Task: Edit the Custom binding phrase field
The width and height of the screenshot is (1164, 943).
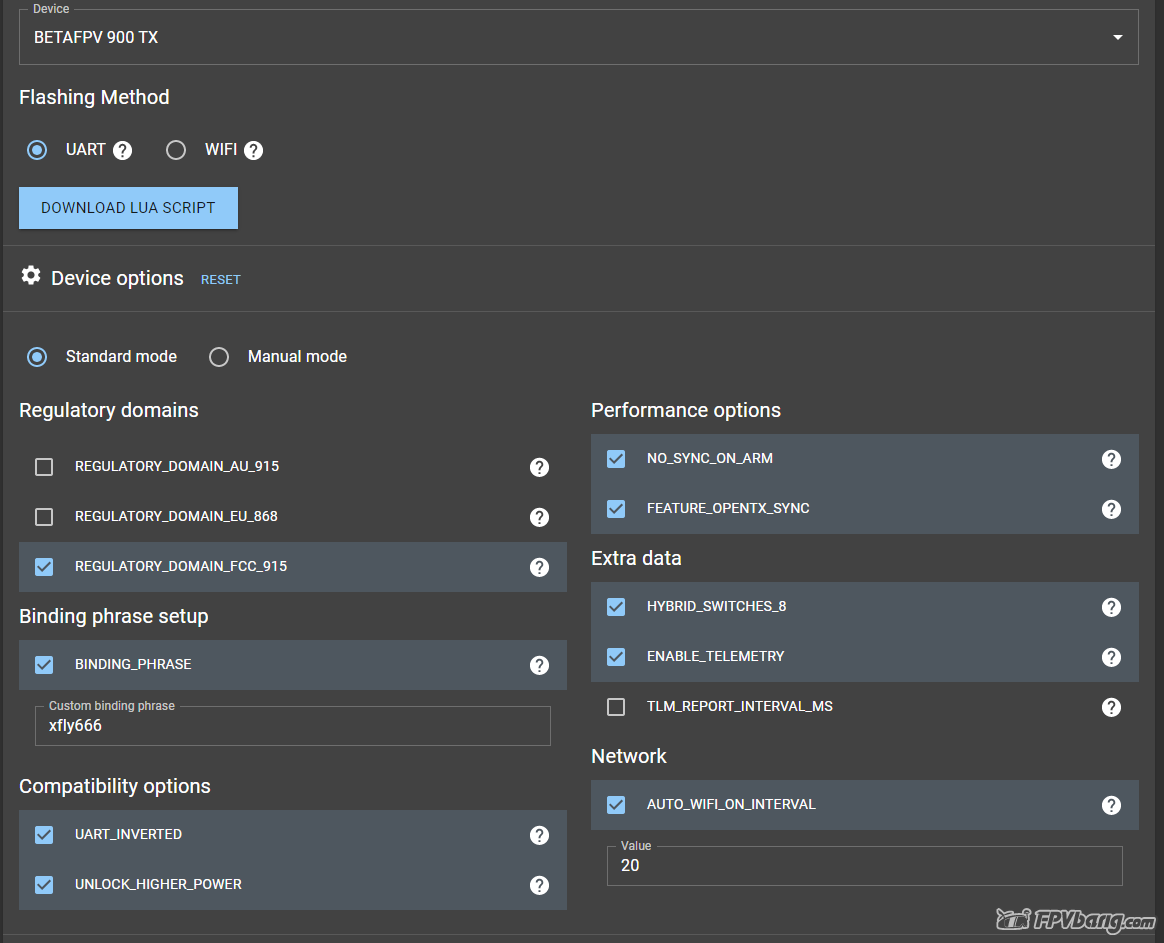Action: pyautogui.click(x=292, y=726)
